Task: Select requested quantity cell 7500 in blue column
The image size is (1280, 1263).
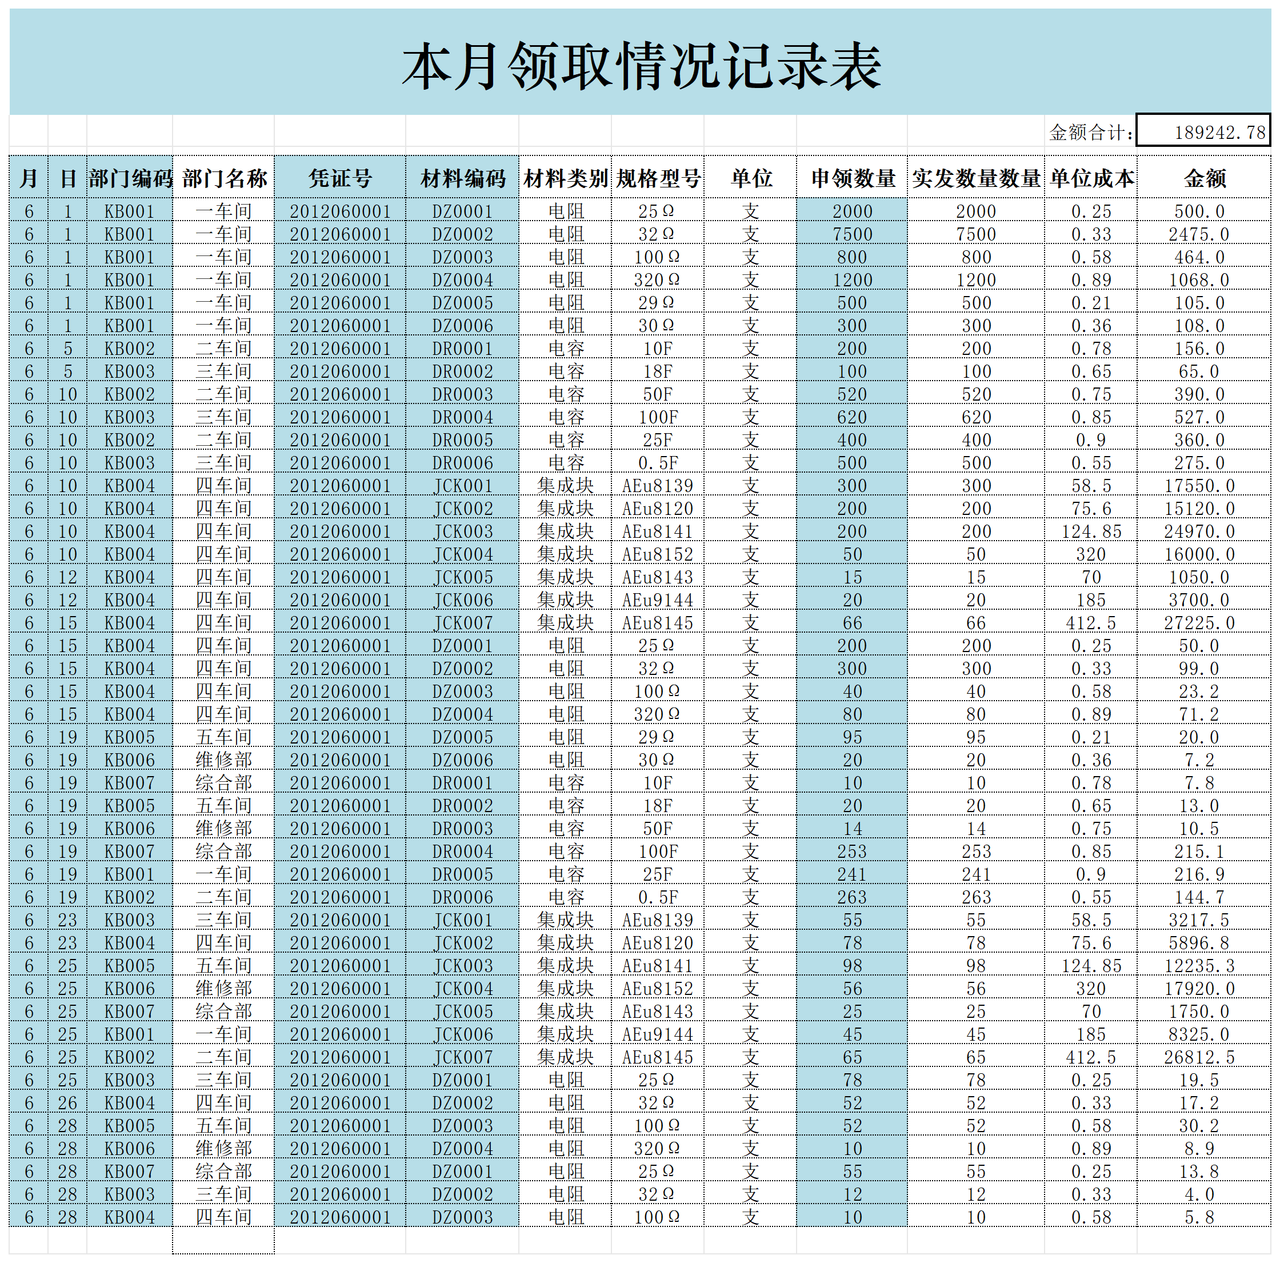Action: [x=852, y=234]
